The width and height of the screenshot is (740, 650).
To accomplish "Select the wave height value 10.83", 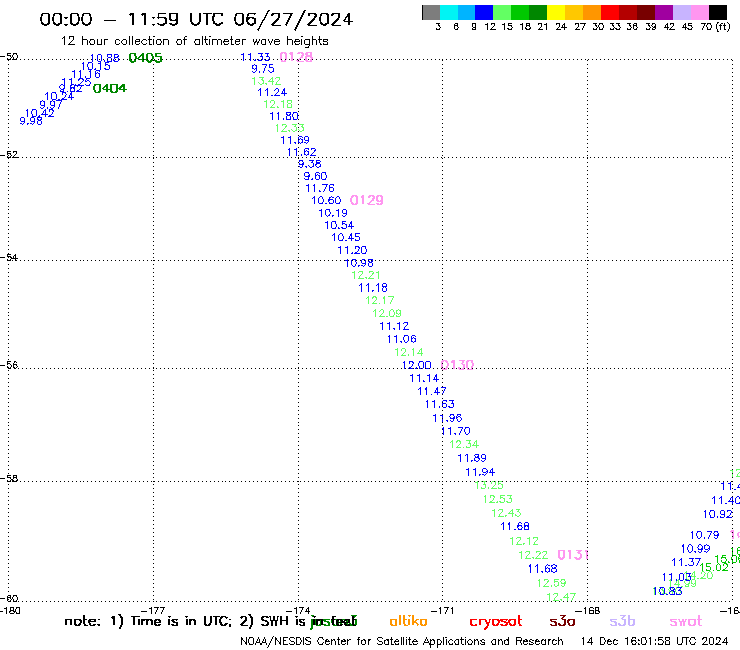I will pyautogui.click(x=667, y=591).
